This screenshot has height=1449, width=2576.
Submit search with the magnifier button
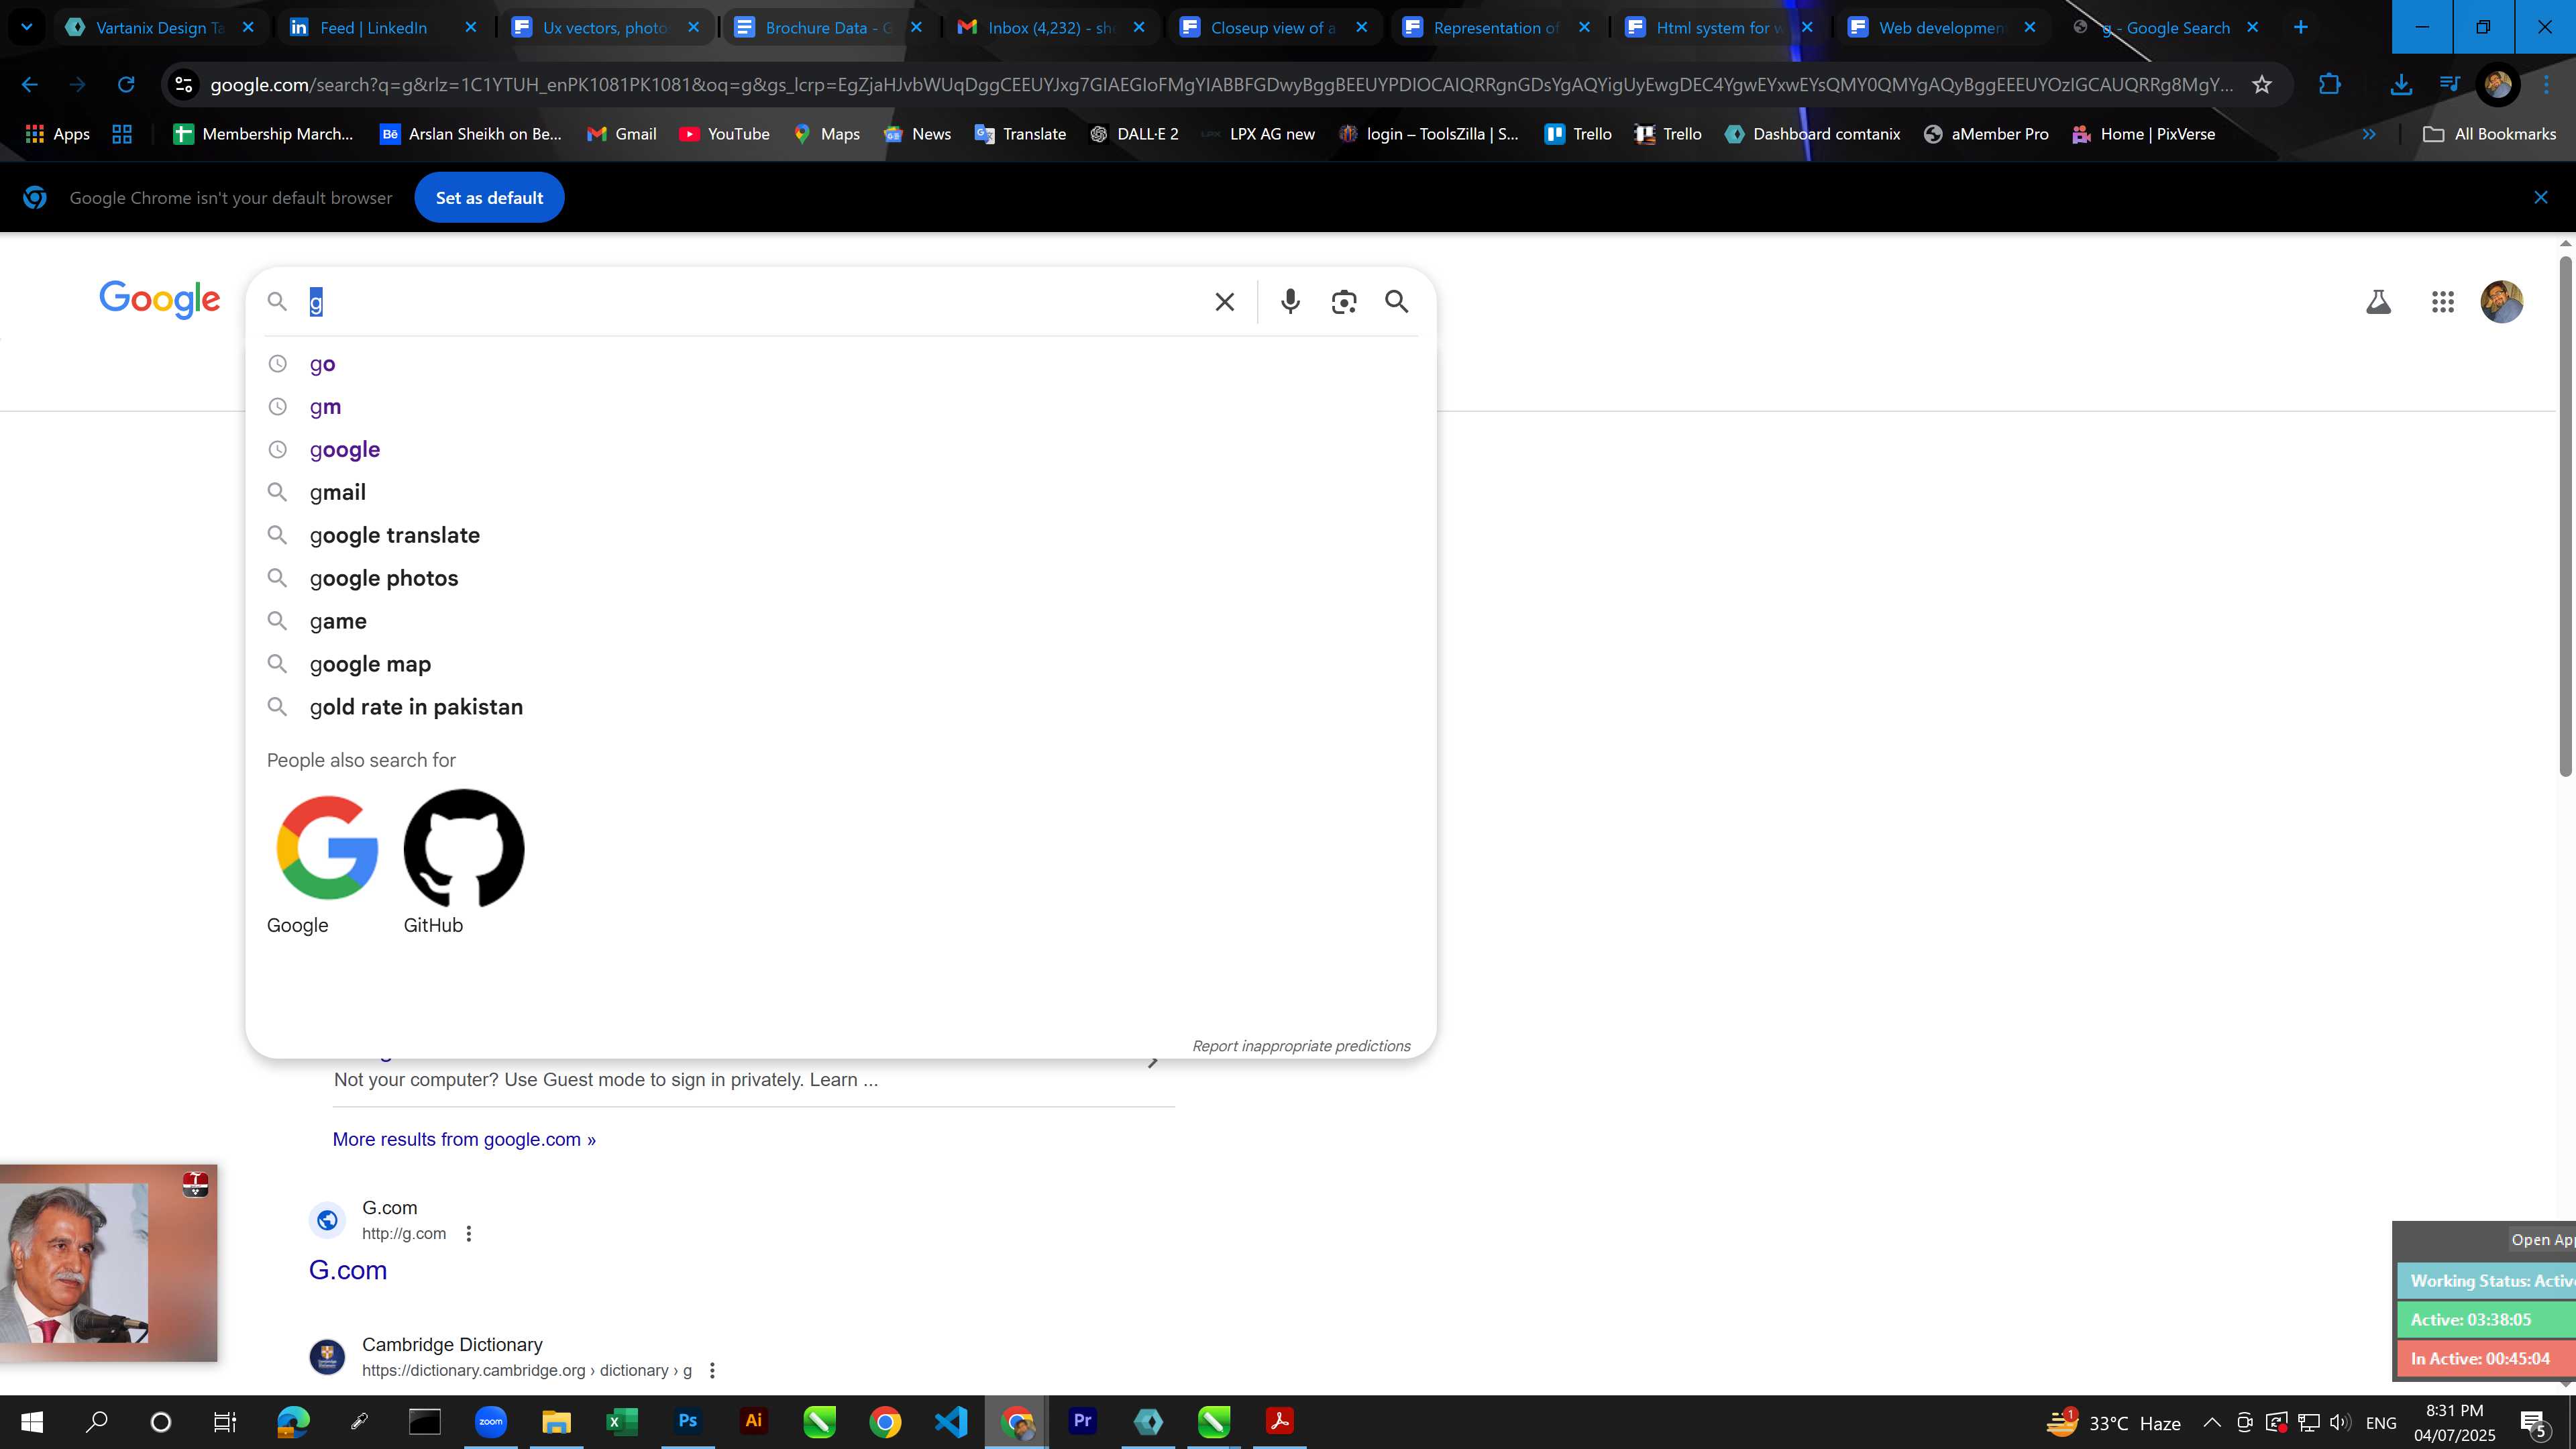pyautogui.click(x=1397, y=302)
